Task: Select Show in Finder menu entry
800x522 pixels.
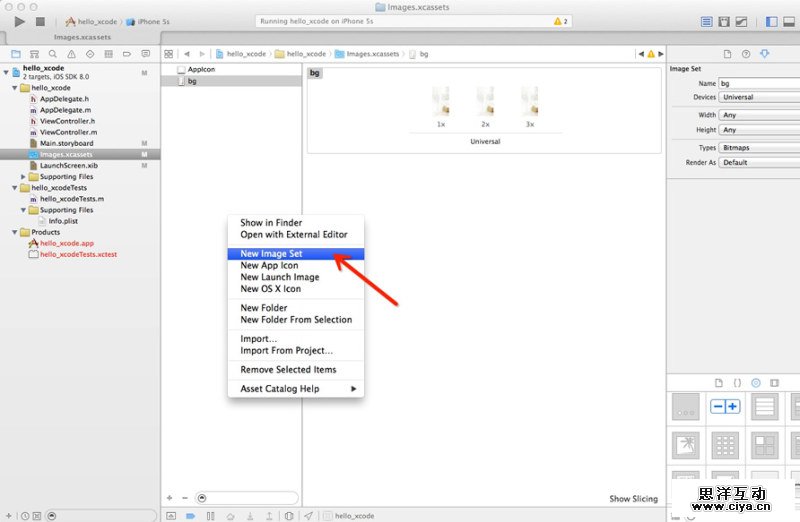Action: [271, 223]
